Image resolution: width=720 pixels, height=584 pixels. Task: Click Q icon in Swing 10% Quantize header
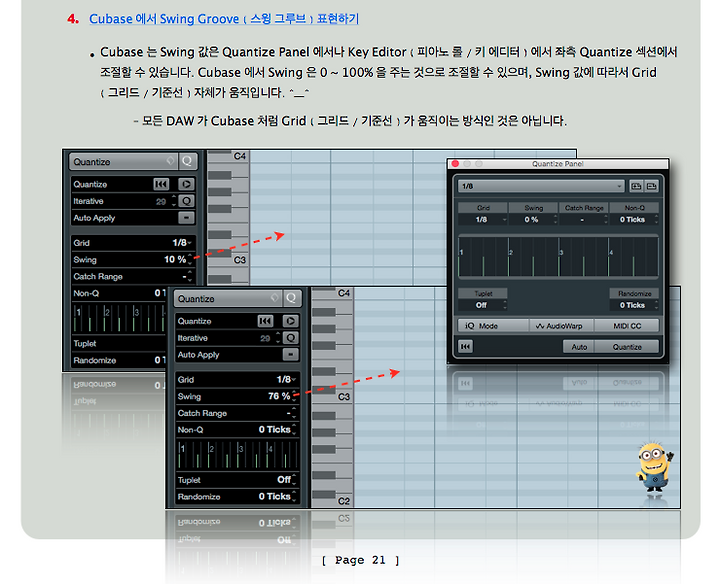pyautogui.click(x=187, y=161)
